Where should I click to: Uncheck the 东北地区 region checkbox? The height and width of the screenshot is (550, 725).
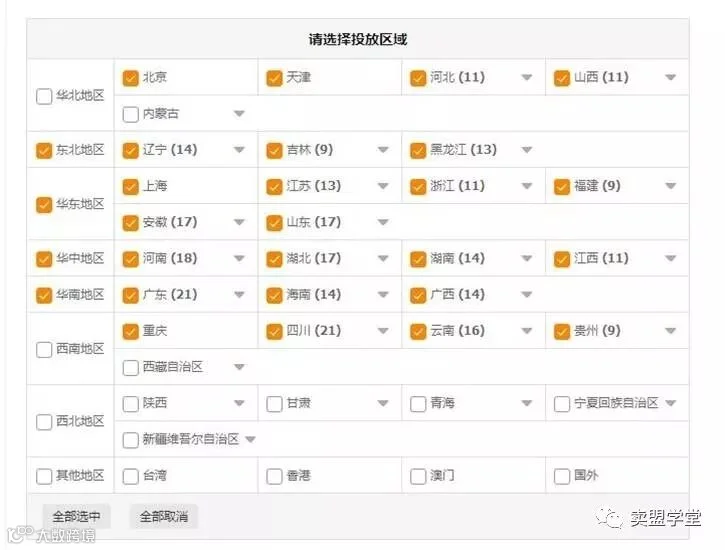pos(44,150)
